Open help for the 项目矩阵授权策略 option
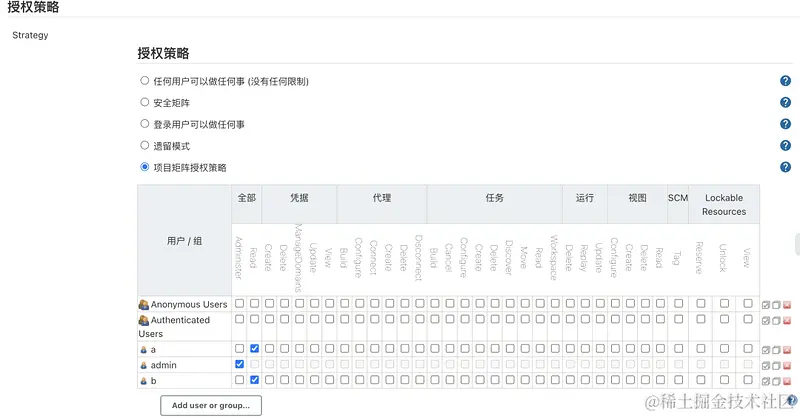 [x=785, y=167]
